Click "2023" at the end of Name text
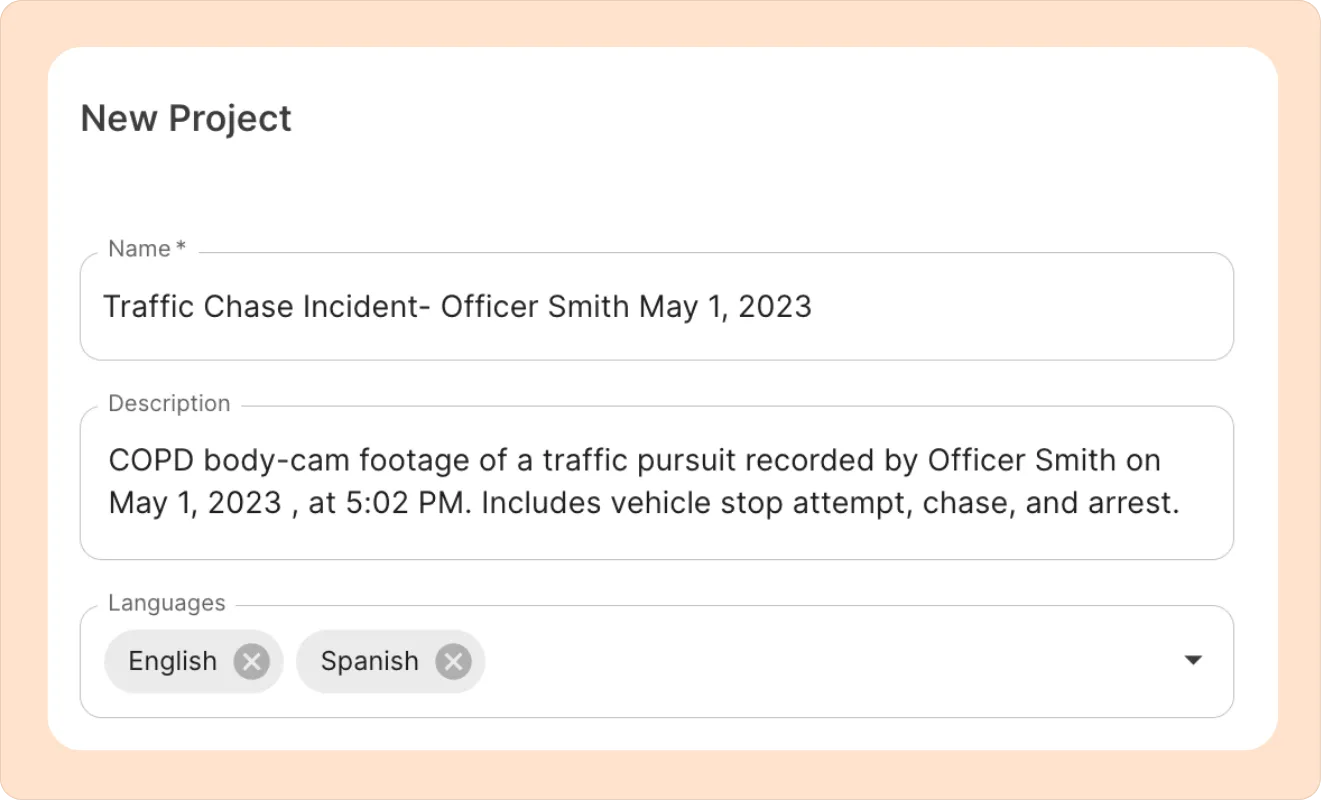 pyautogui.click(x=774, y=307)
